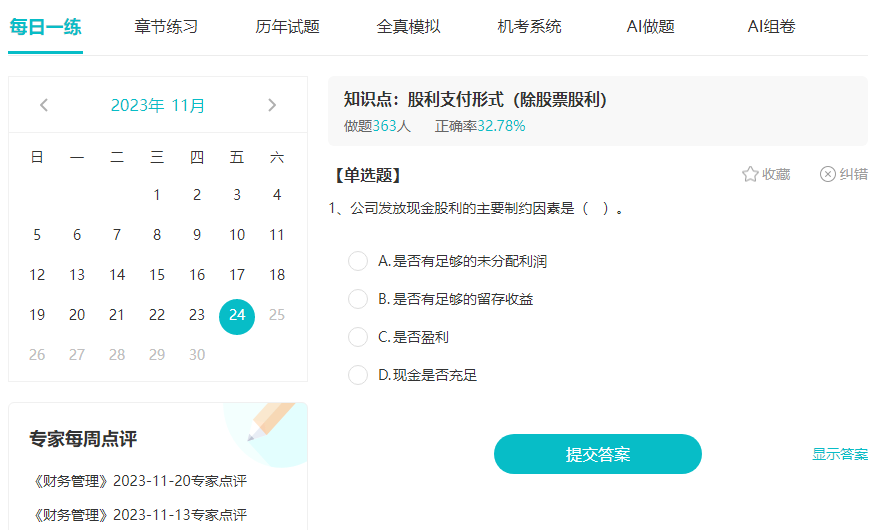Go to the 机考系统 tab

coord(529,27)
